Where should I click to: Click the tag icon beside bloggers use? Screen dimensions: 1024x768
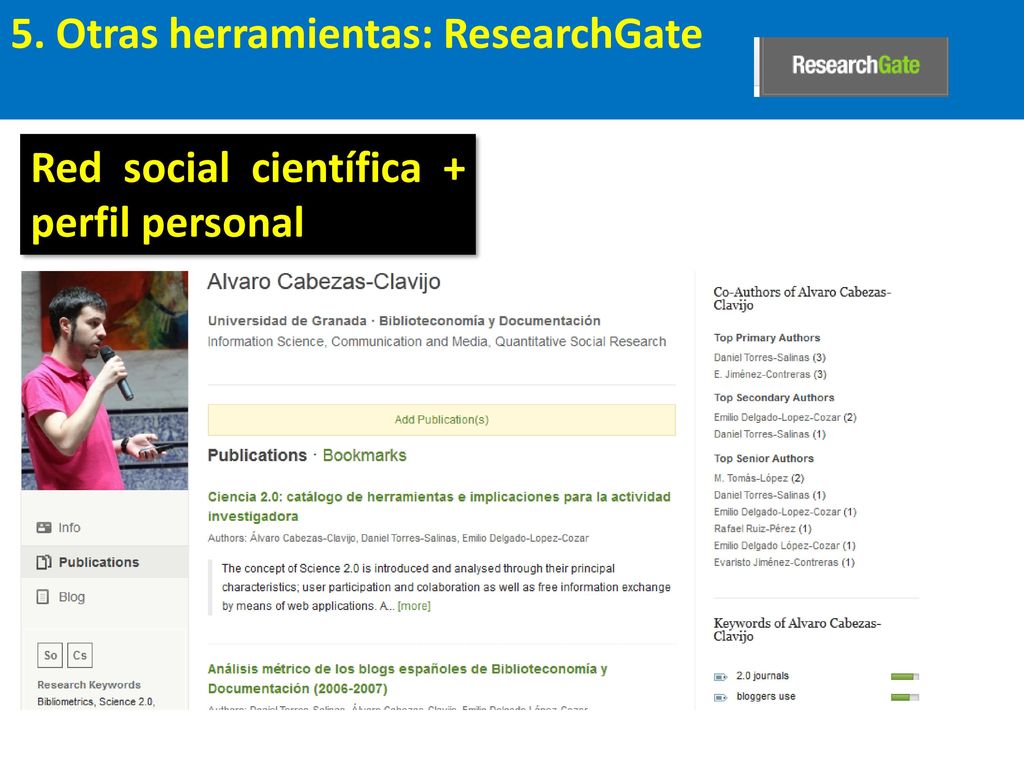tap(720, 697)
